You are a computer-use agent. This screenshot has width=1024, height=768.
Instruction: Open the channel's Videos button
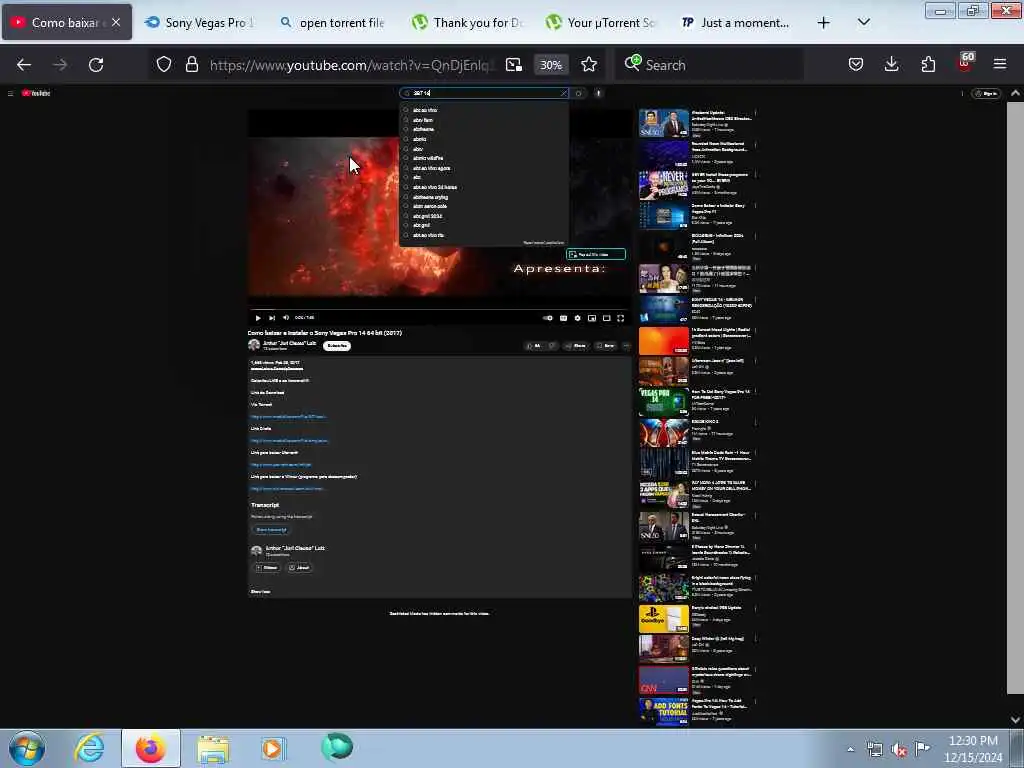(x=267, y=568)
